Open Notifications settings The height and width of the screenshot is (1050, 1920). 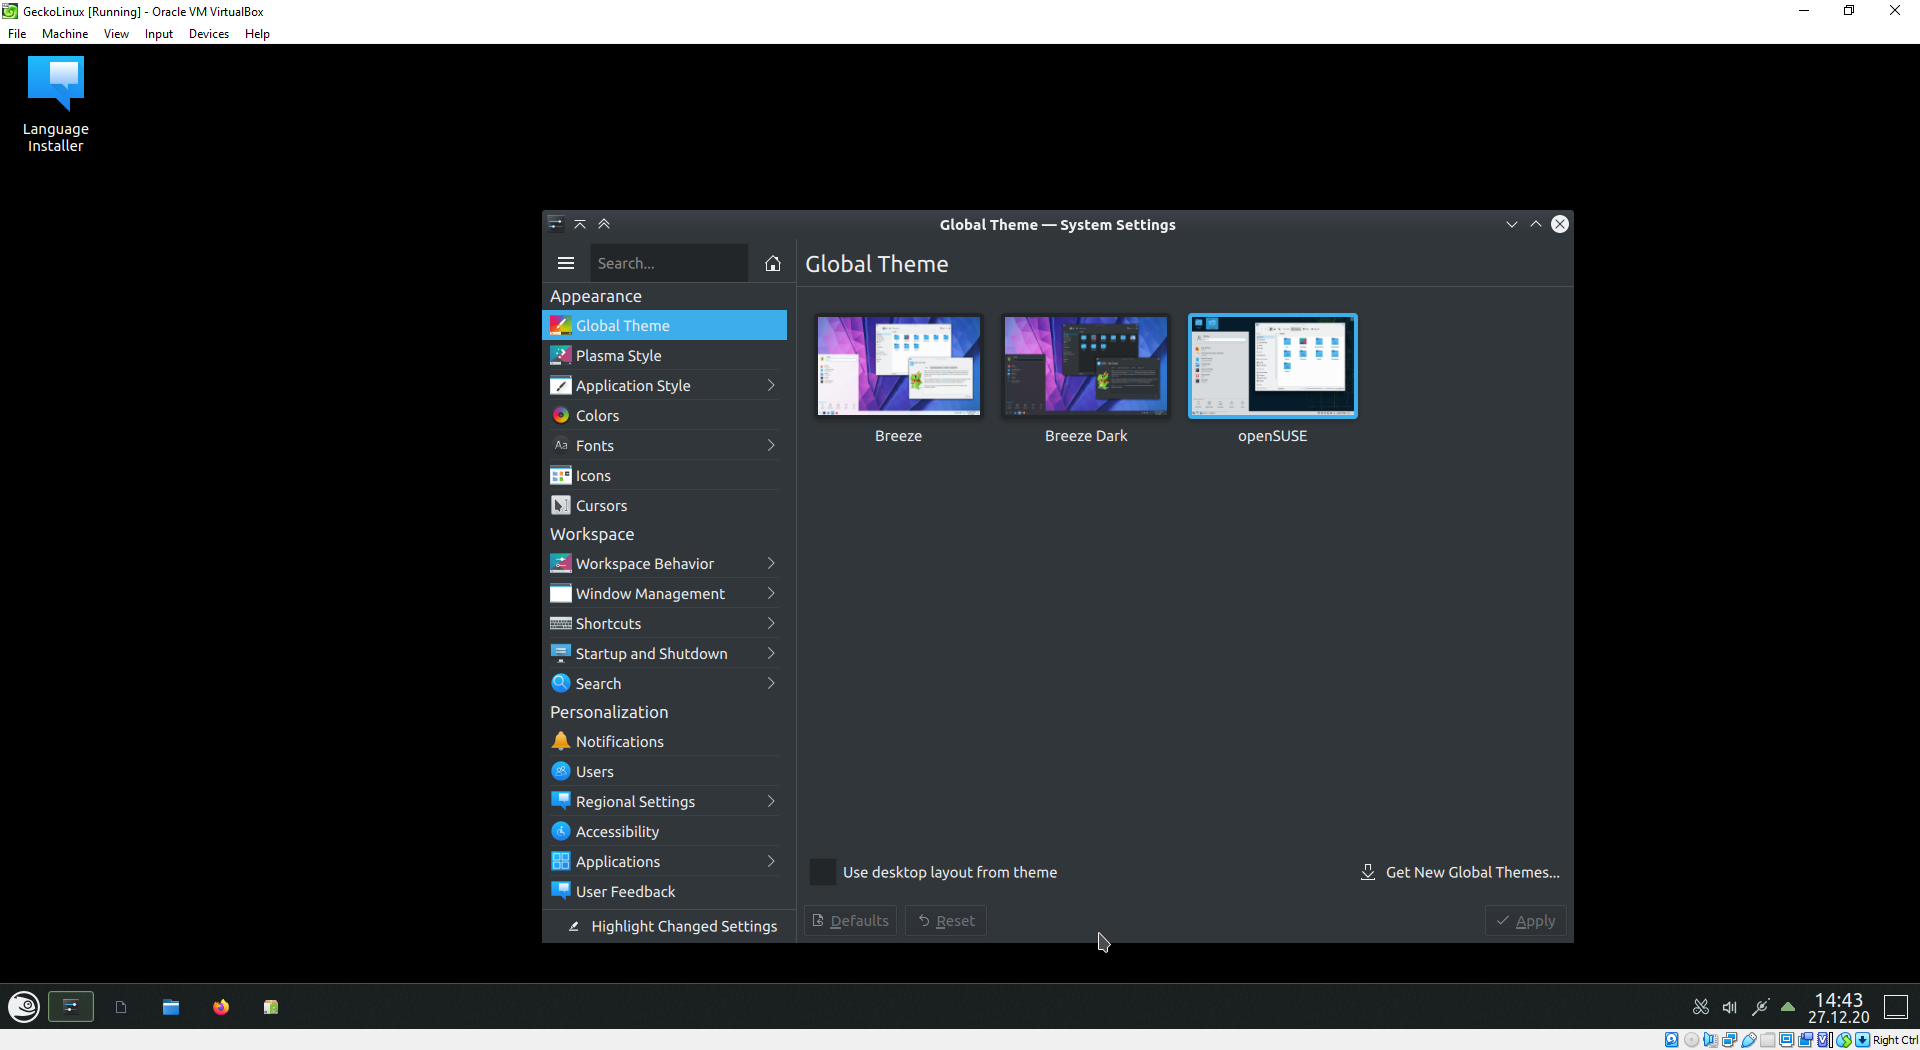click(664, 741)
